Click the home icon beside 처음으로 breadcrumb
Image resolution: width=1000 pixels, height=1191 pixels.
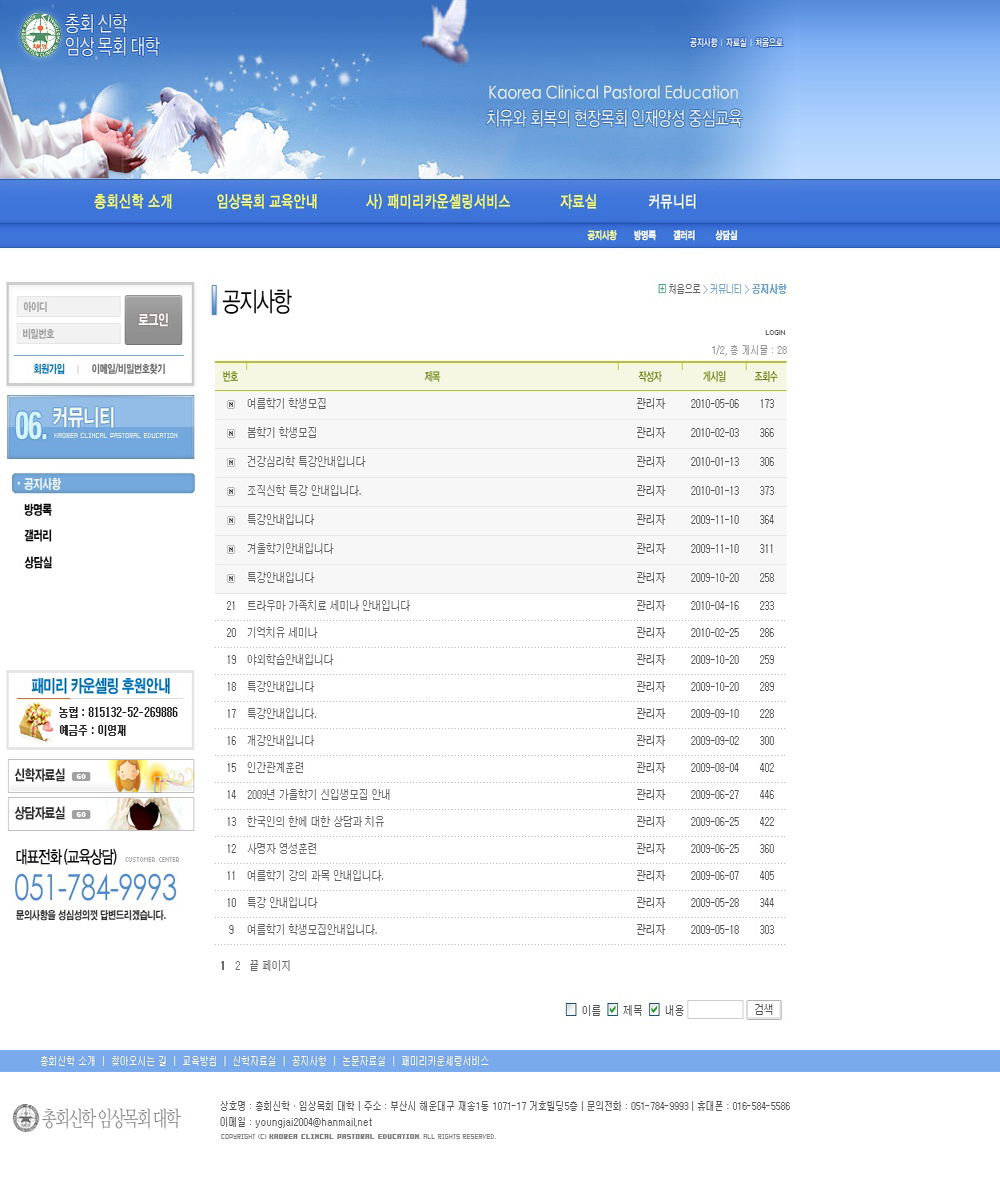(x=662, y=289)
